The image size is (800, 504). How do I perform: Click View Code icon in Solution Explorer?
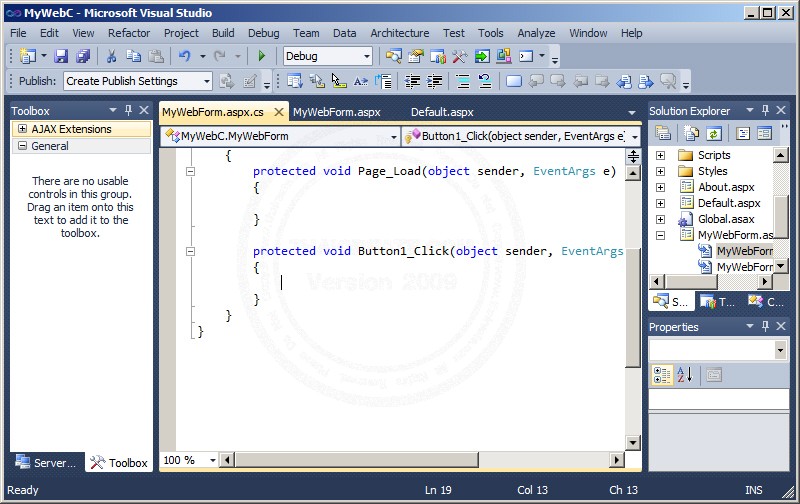click(x=743, y=134)
